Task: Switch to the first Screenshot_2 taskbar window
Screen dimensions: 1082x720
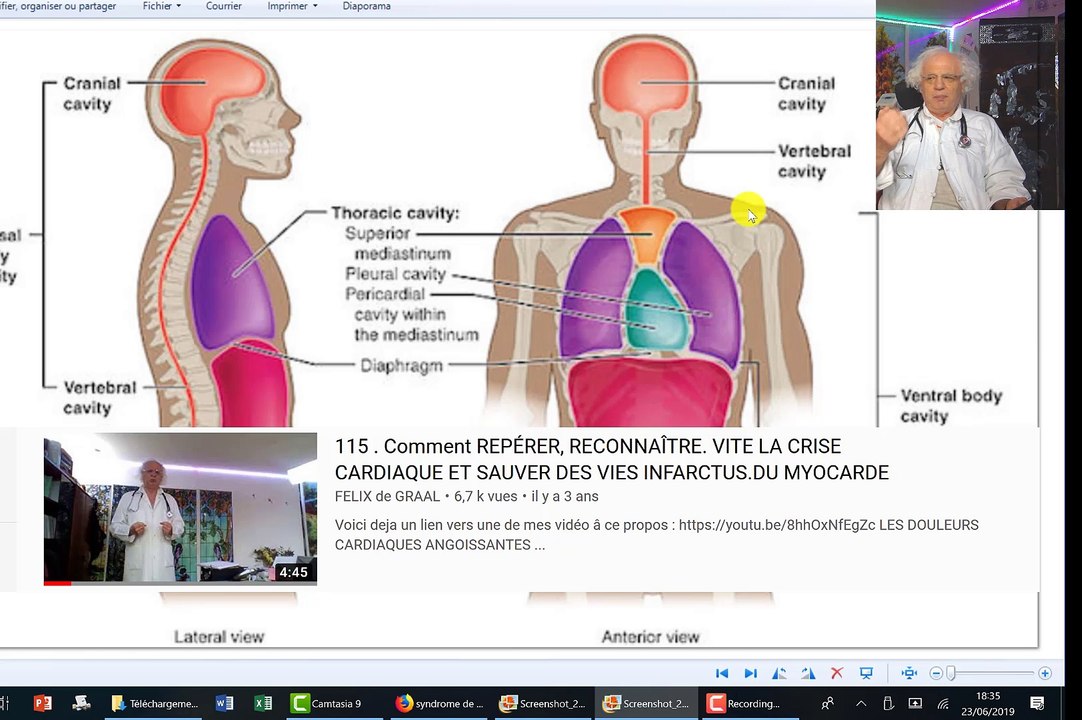Action: (x=543, y=703)
